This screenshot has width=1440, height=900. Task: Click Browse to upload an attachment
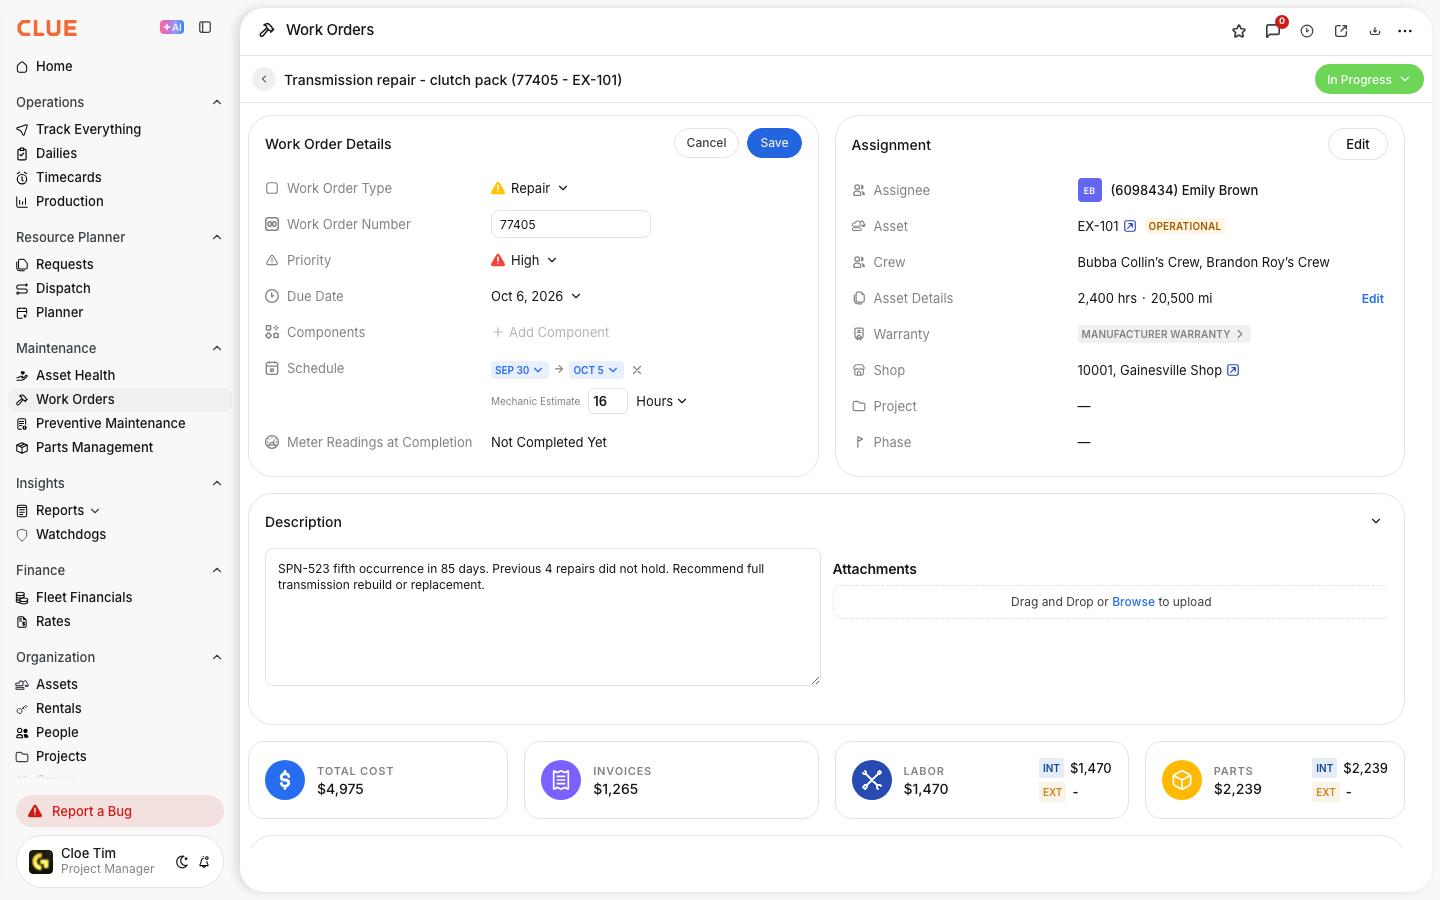tap(1133, 602)
